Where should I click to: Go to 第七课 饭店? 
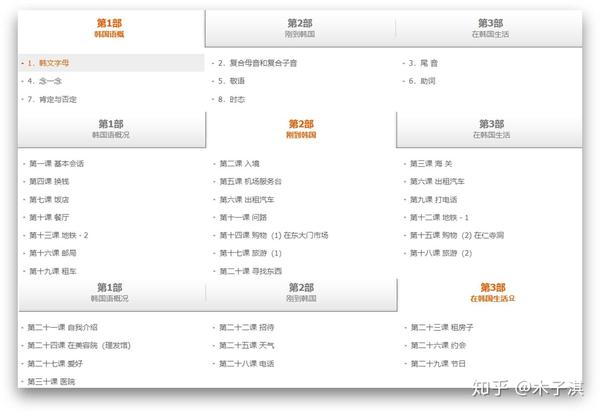click(49, 199)
